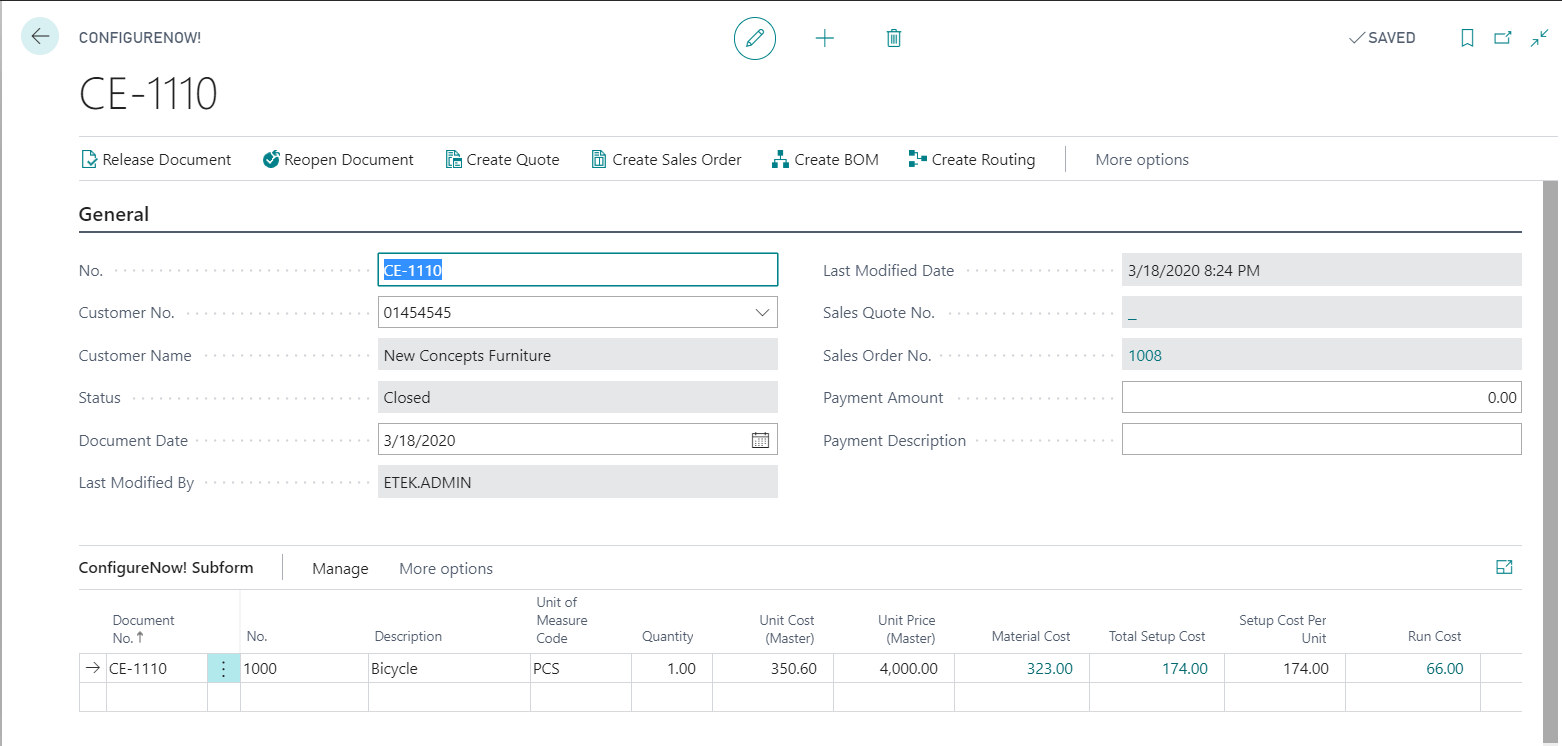1562x746 pixels.
Task: Show row options for CE-1110 line
Action: point(223,669)
